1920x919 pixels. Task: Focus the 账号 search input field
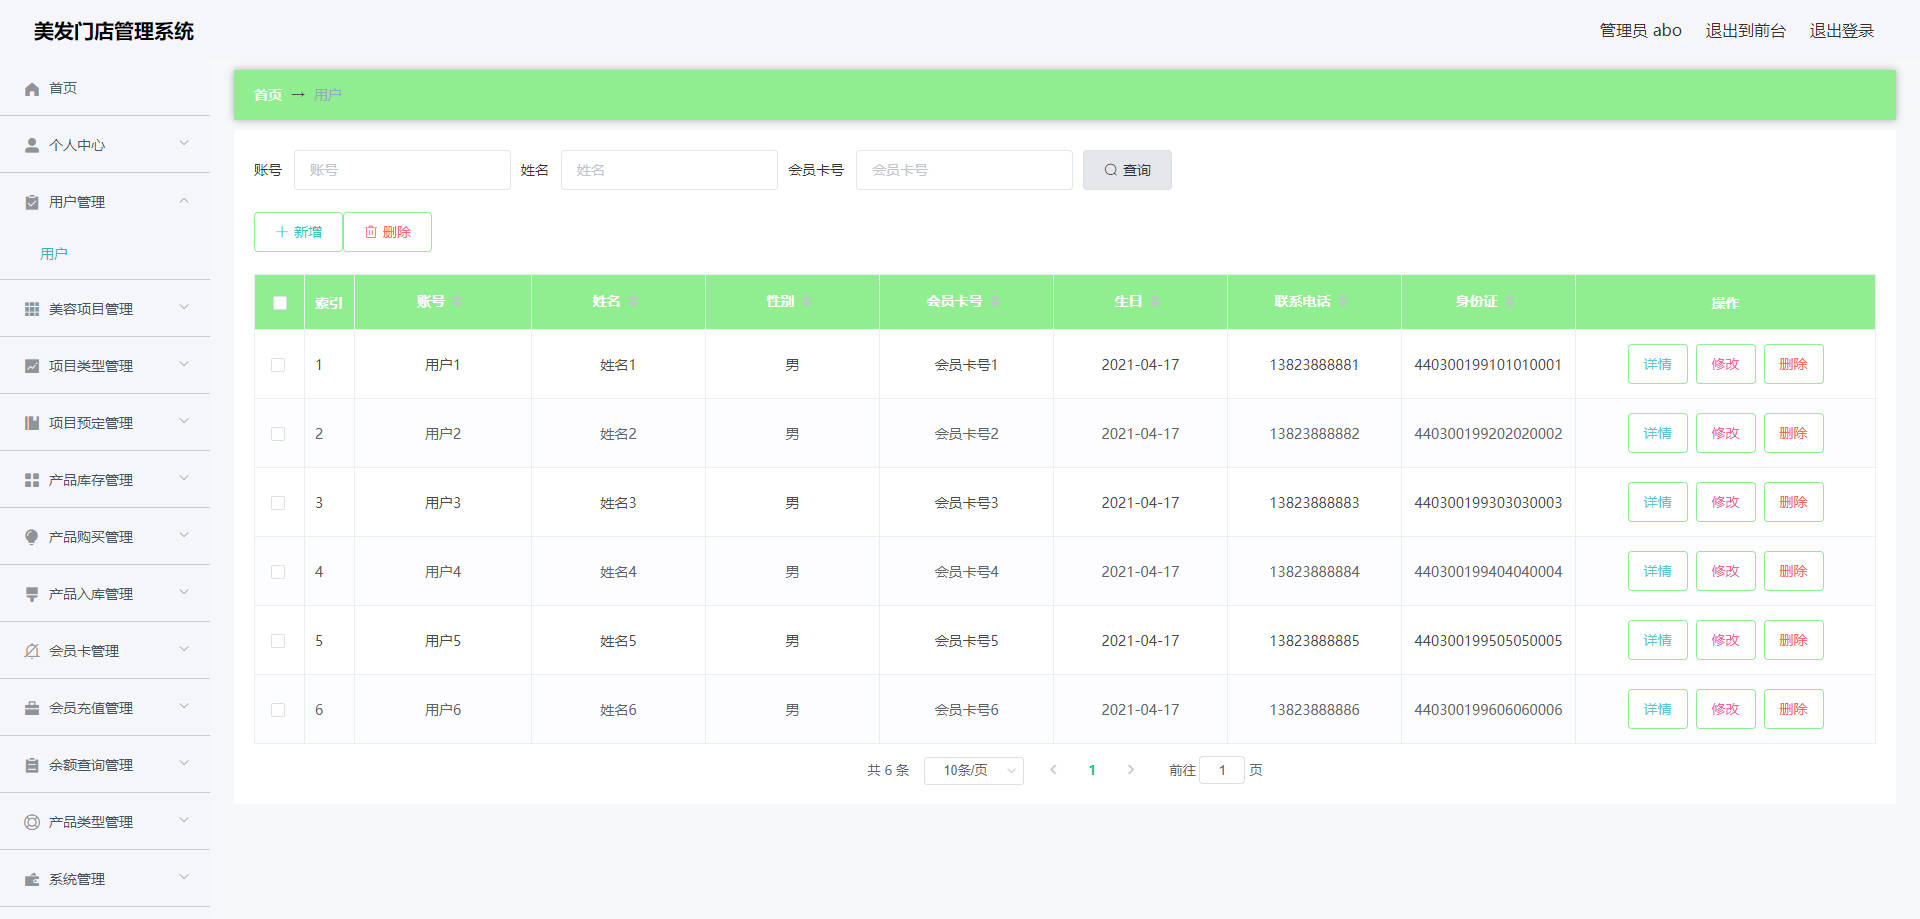pyautogui.click(x=402, y=170)
